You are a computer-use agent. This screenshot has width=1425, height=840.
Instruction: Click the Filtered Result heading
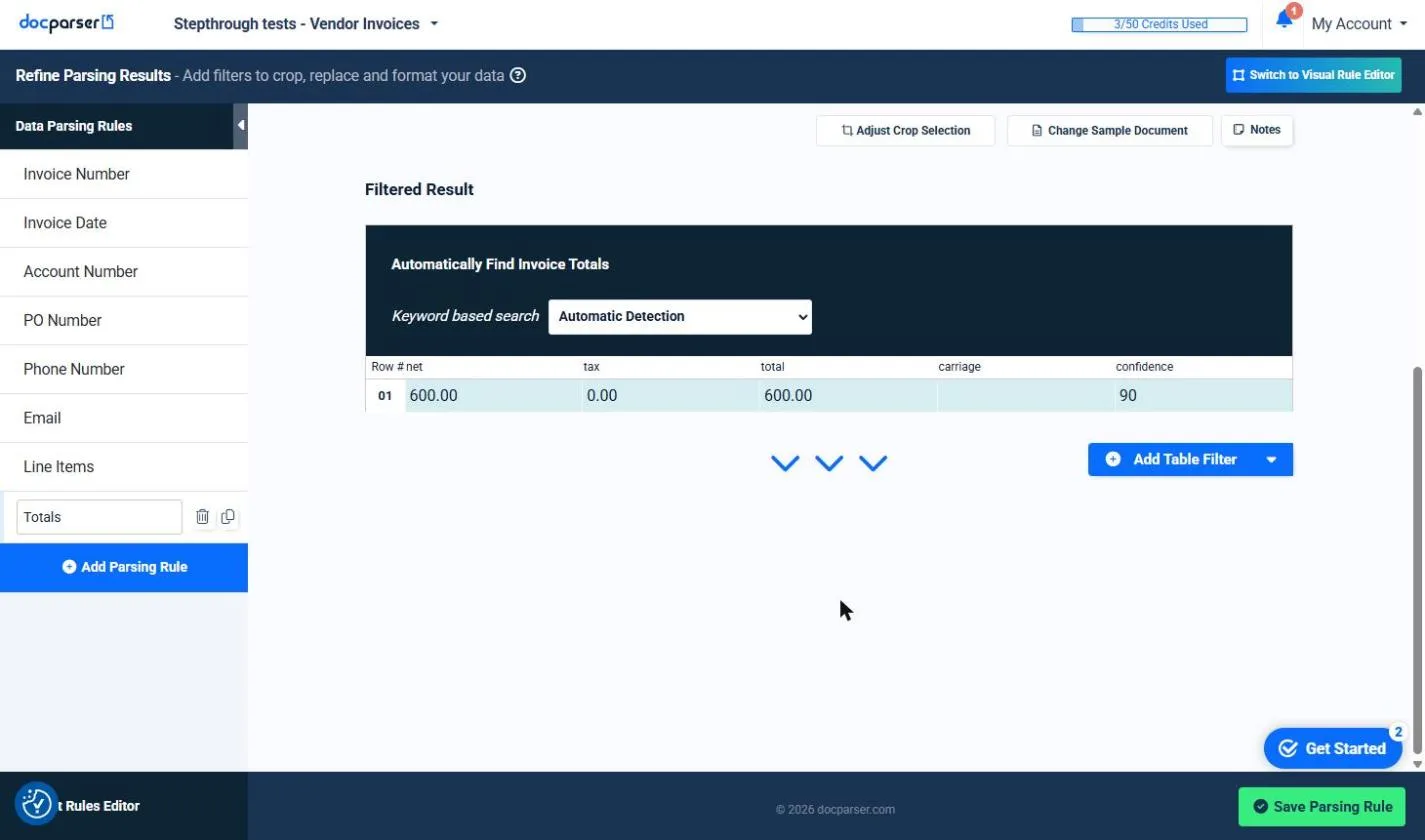pos(419,189)
